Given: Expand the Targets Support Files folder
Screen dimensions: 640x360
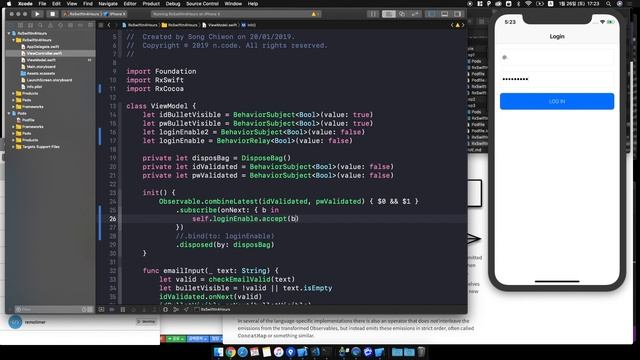Looking at the screenshot, I should tap(13, 147).
